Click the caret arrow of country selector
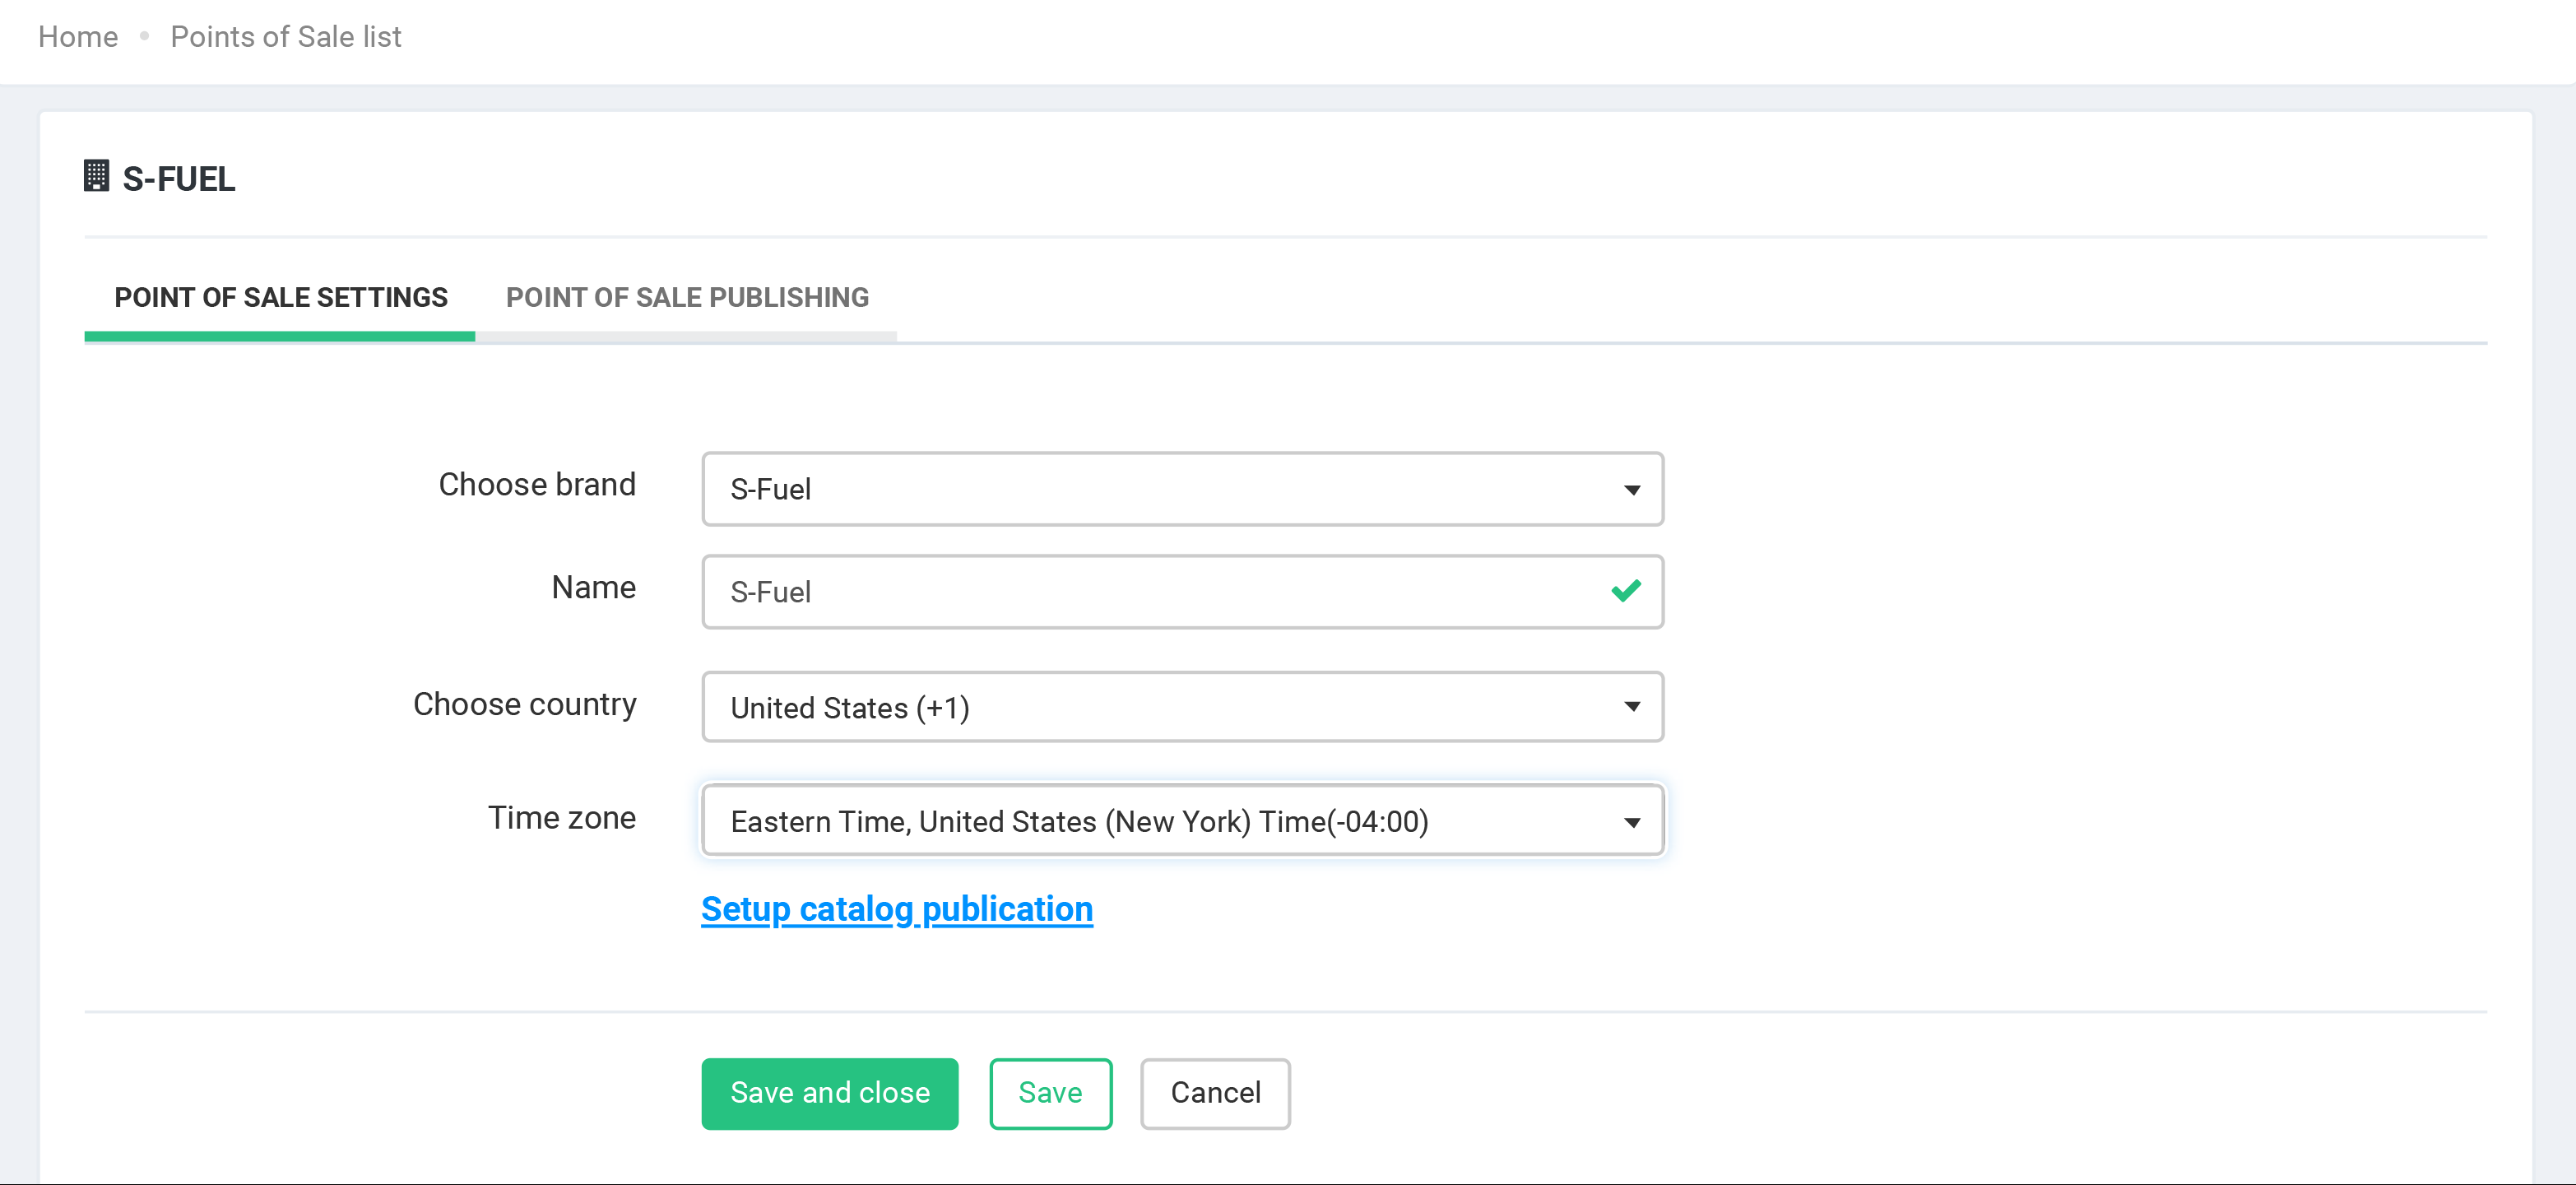This screenshot has width=2576, height=1185. (1631, 707)
